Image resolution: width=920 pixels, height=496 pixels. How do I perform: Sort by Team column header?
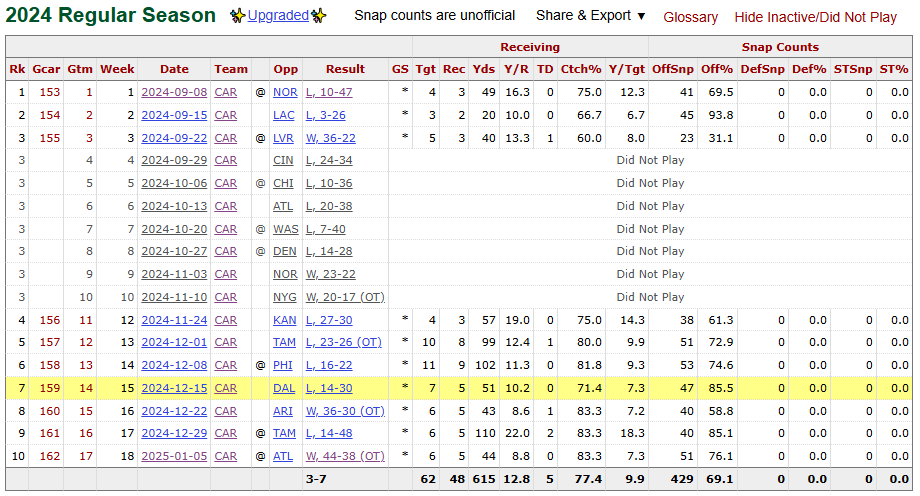tap(231, 69)
